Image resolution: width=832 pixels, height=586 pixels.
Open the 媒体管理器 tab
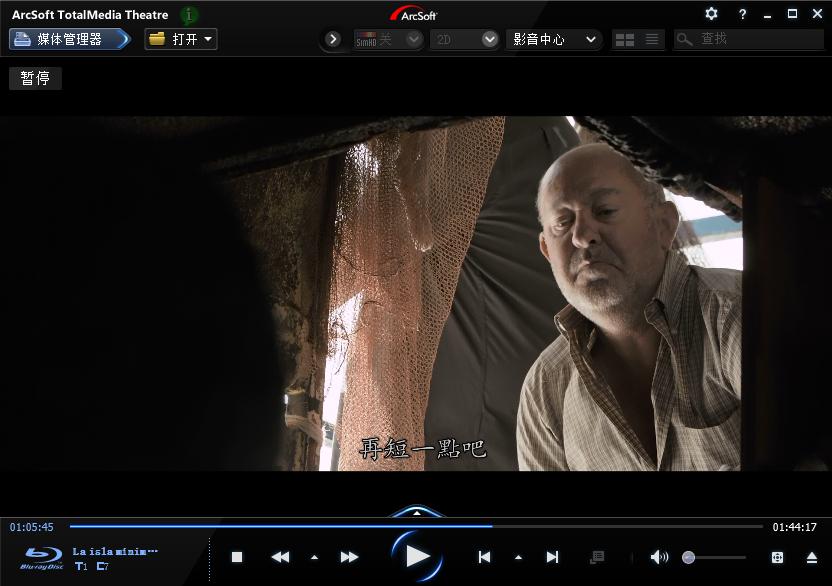pyautogui.click(x=70, y=39)
